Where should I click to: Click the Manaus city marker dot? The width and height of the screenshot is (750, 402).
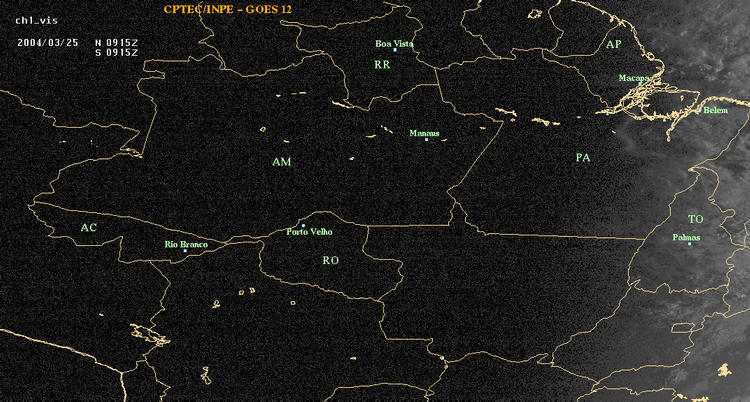tap(426, 140)
